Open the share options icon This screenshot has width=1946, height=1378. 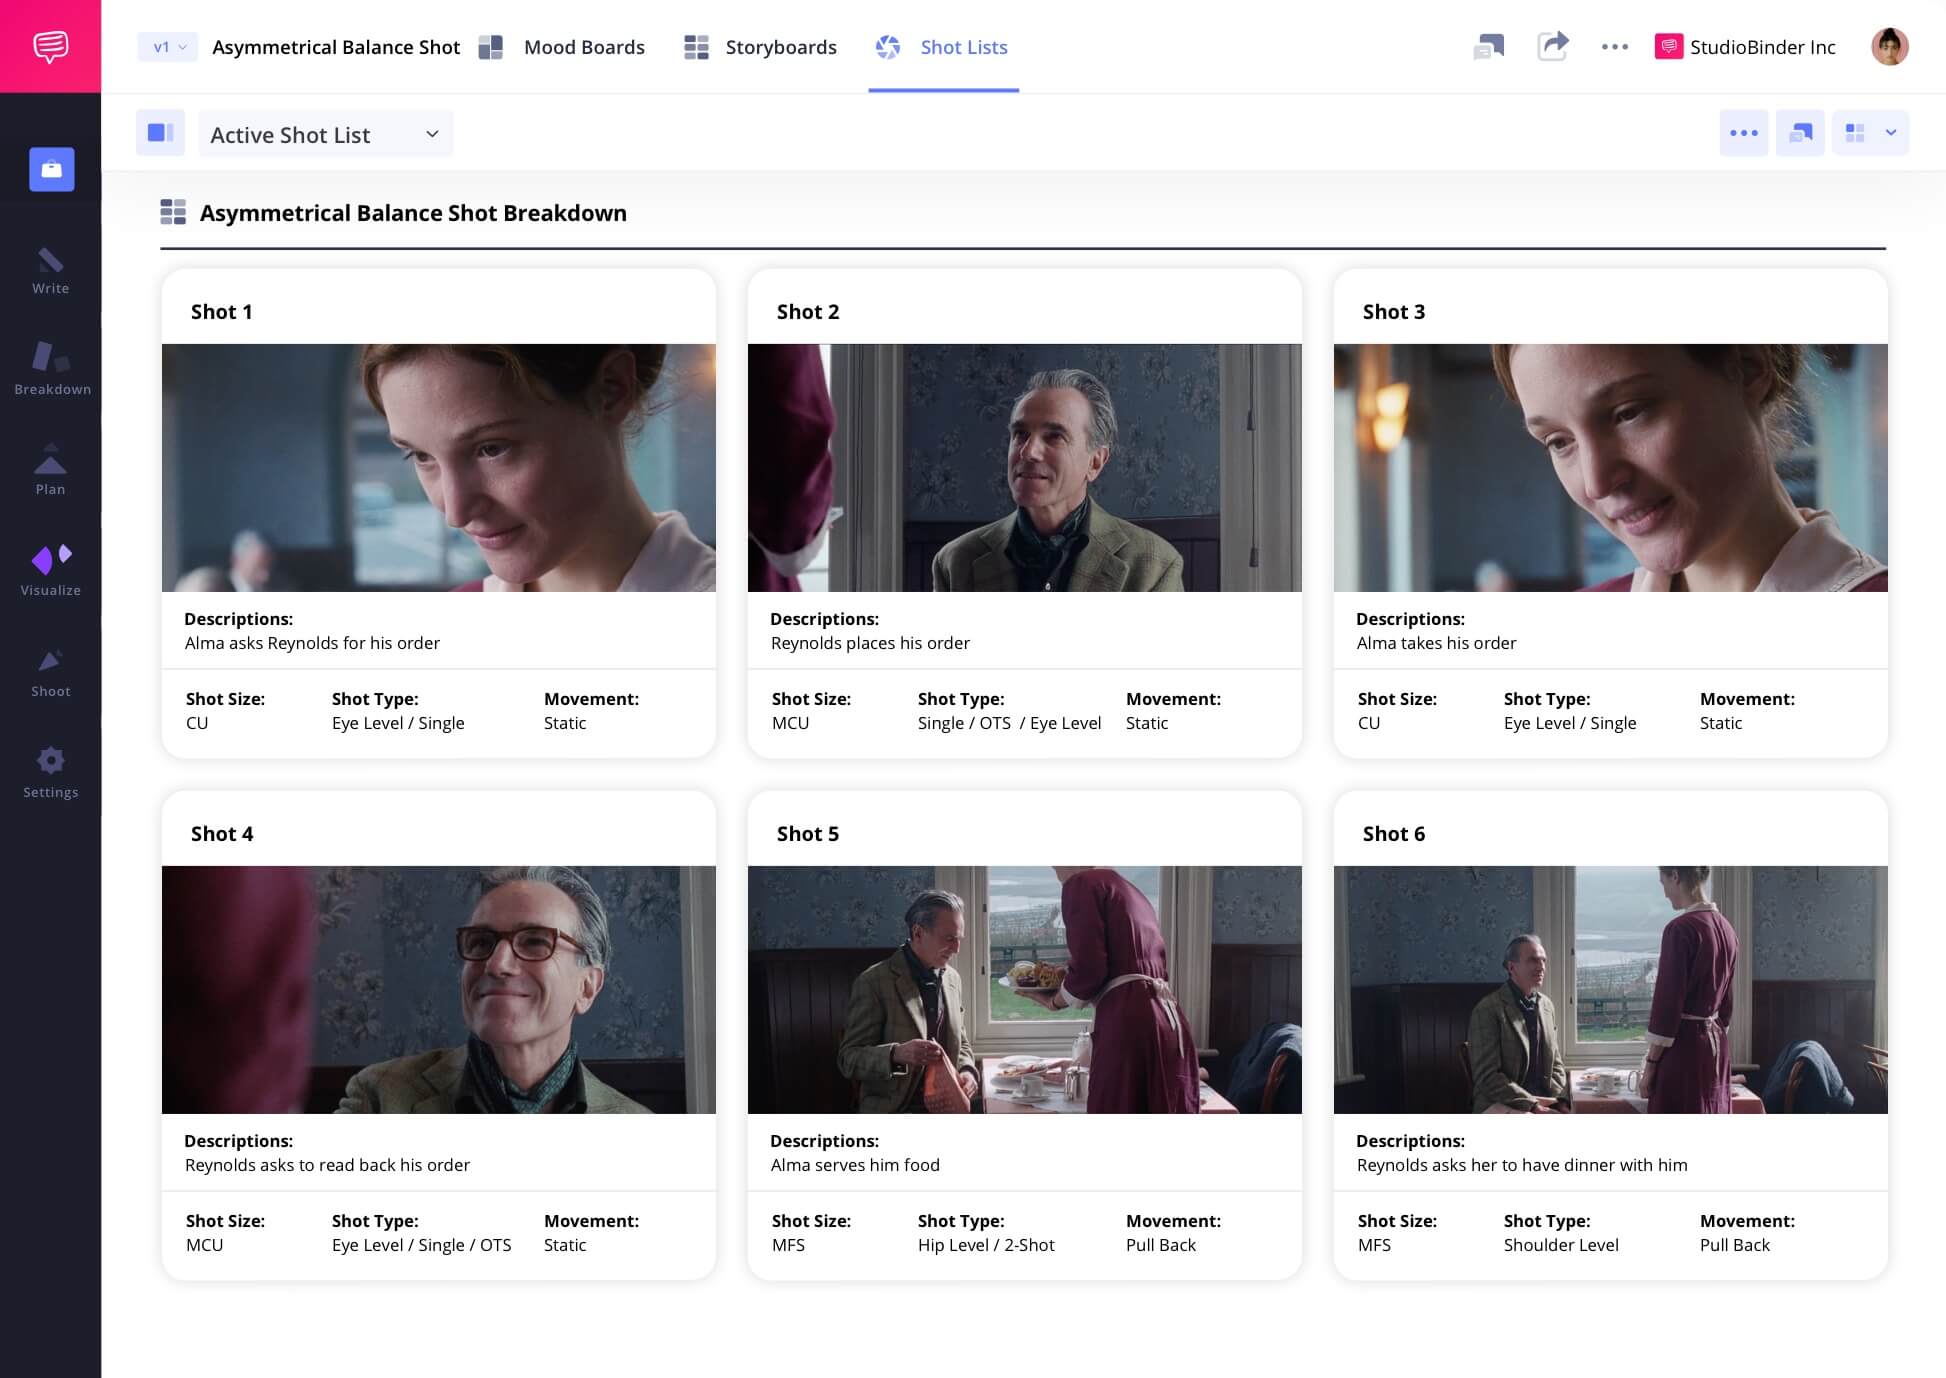tap(1553, 47)
